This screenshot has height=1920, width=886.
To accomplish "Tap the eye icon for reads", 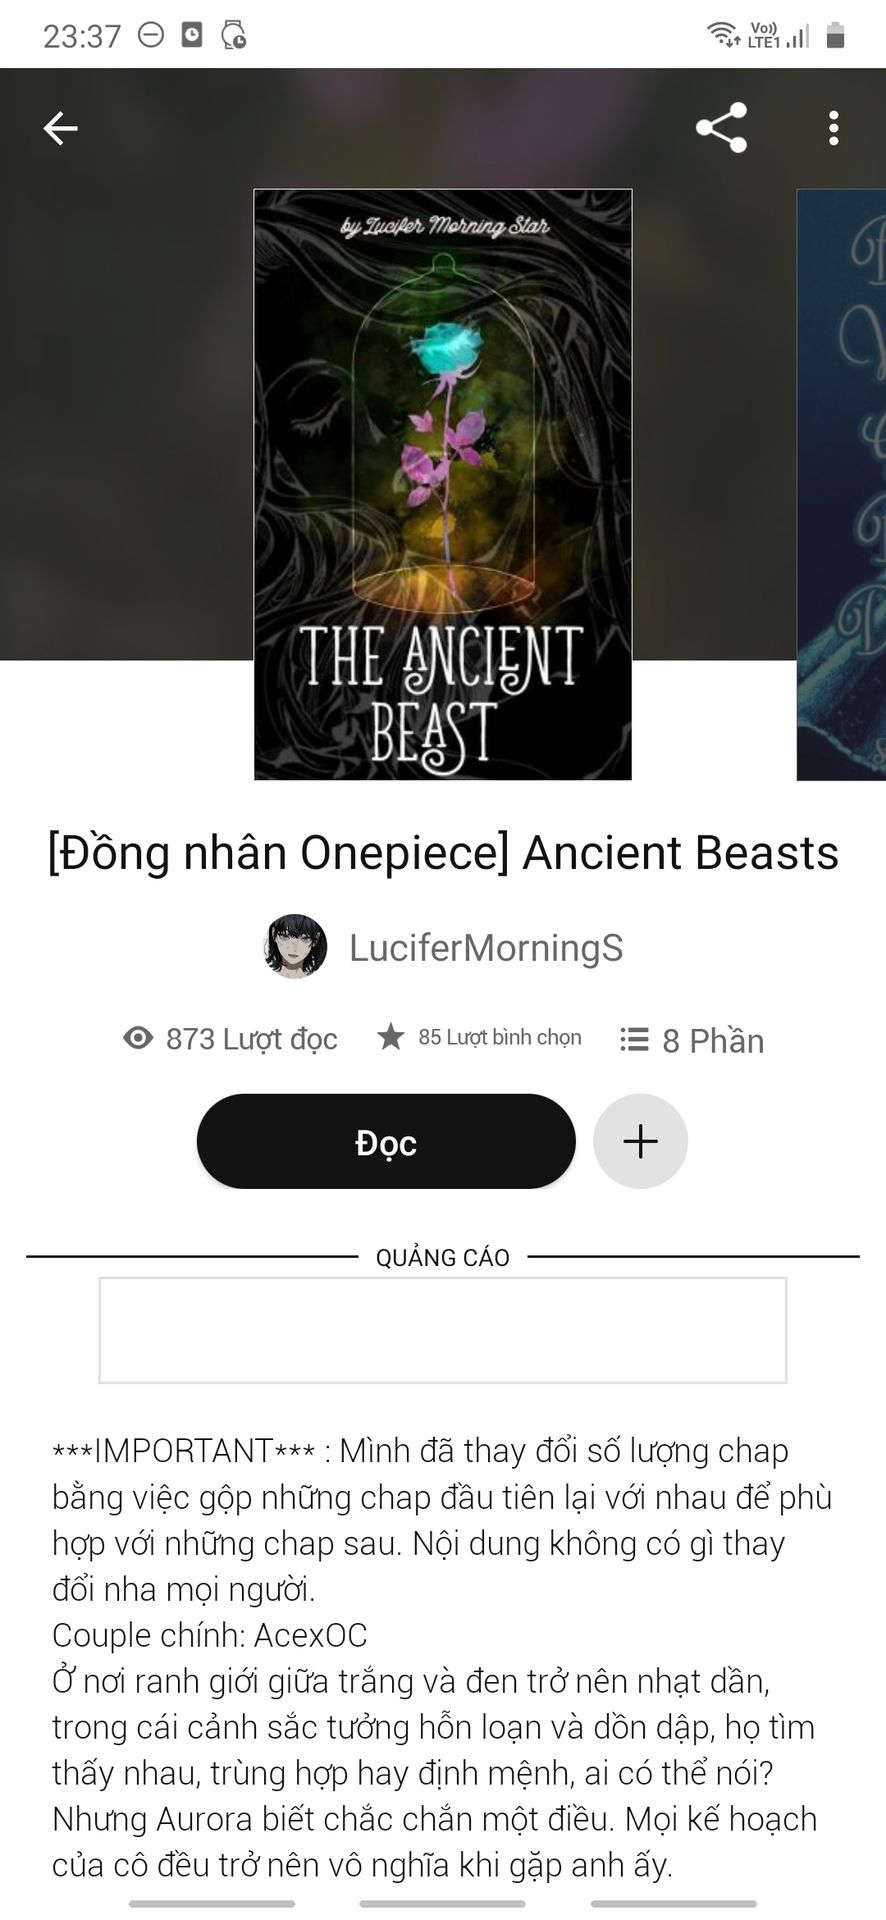I will click(x=138, y=1038).
